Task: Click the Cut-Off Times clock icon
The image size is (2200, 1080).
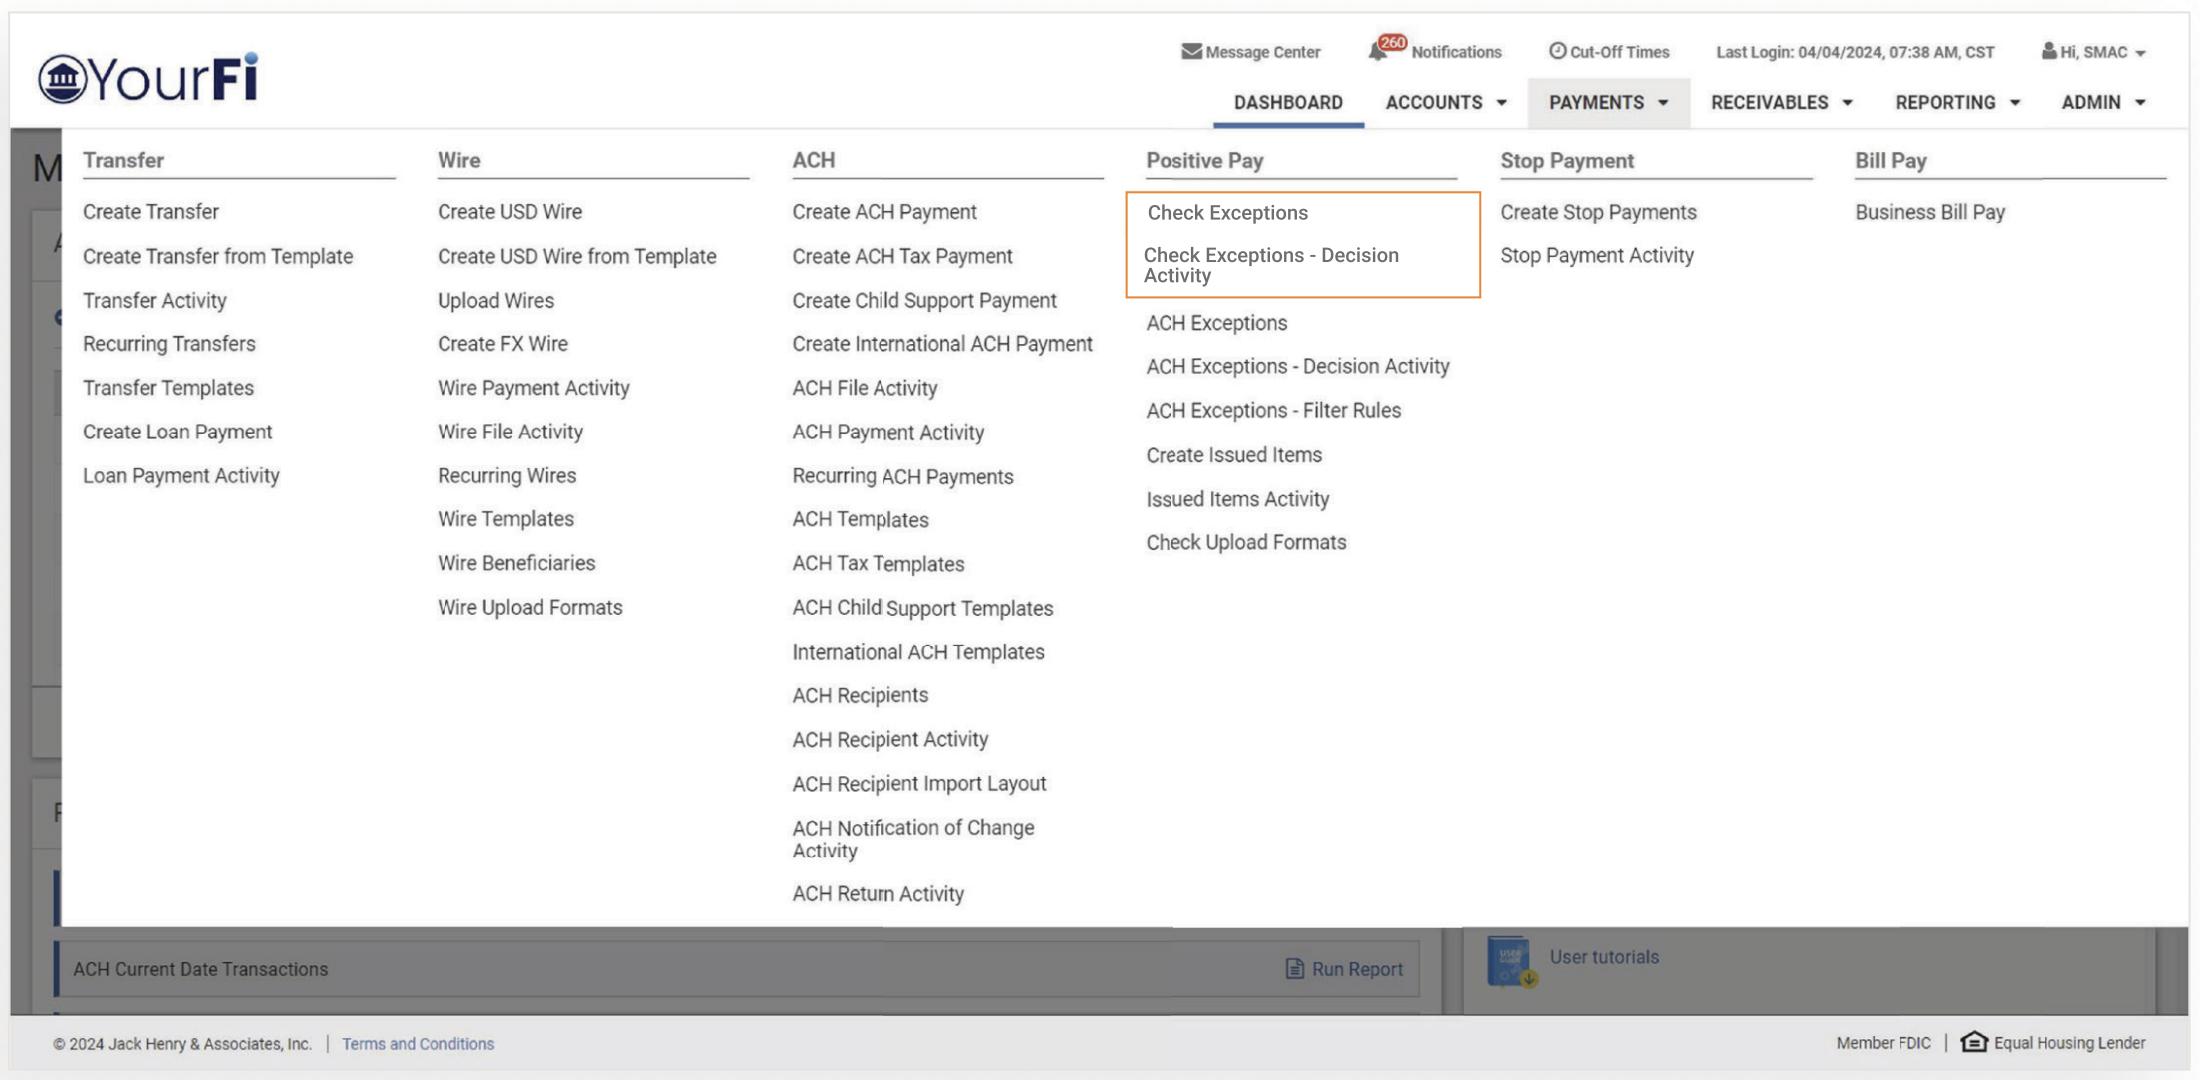Action: [1557, 51]
